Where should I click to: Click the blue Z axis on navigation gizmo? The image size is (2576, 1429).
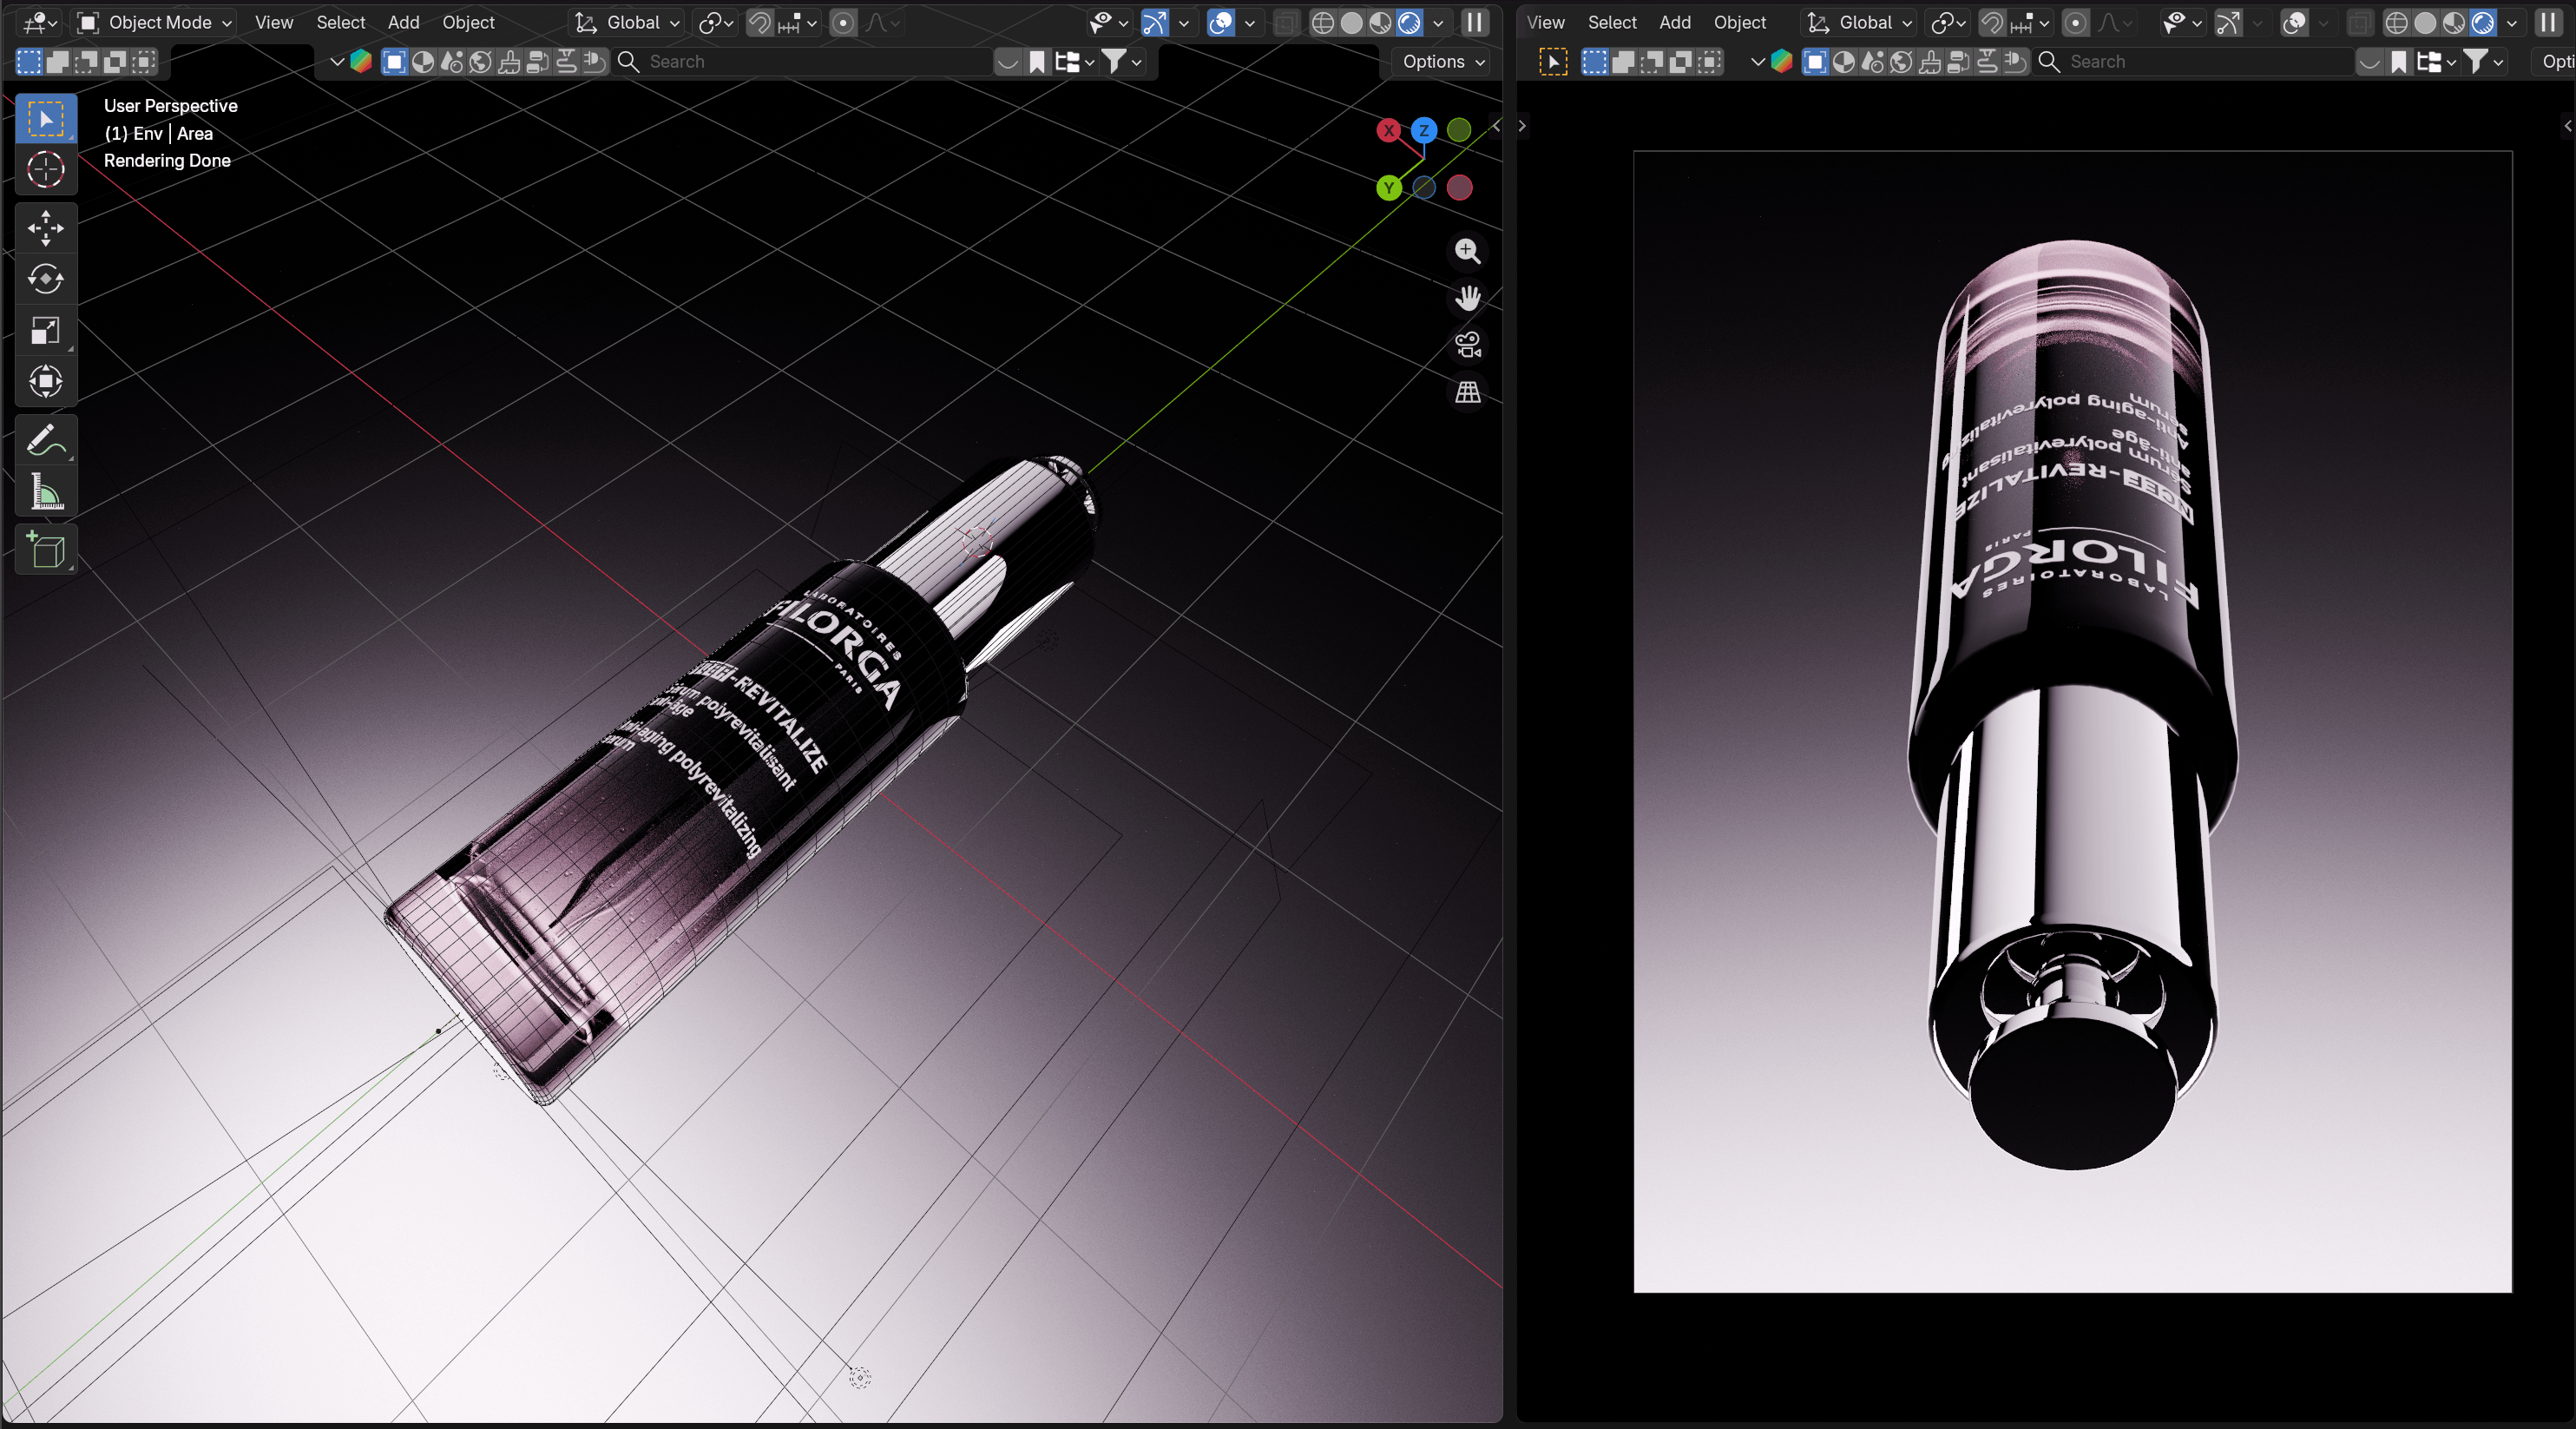(x=1423, y=130)
